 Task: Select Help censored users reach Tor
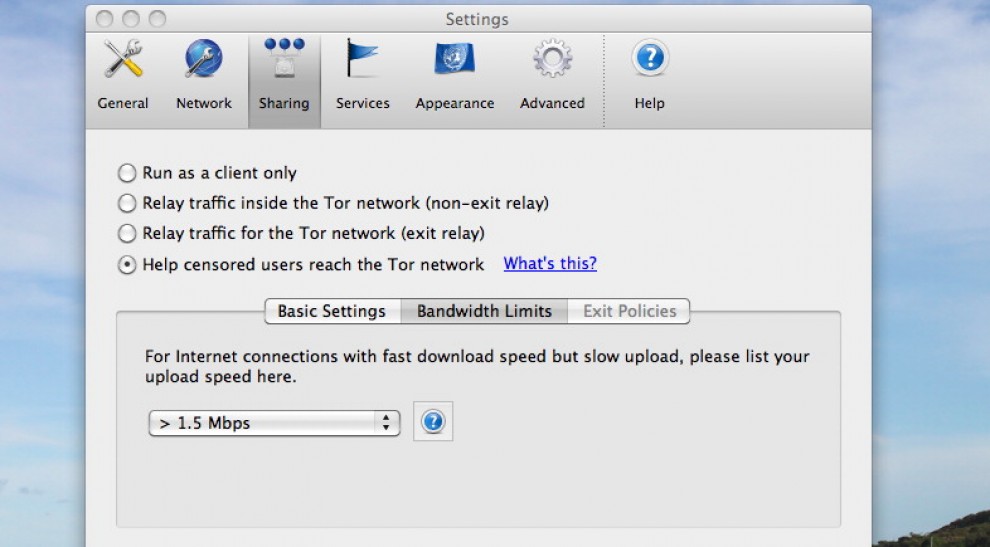click(127, 265)
